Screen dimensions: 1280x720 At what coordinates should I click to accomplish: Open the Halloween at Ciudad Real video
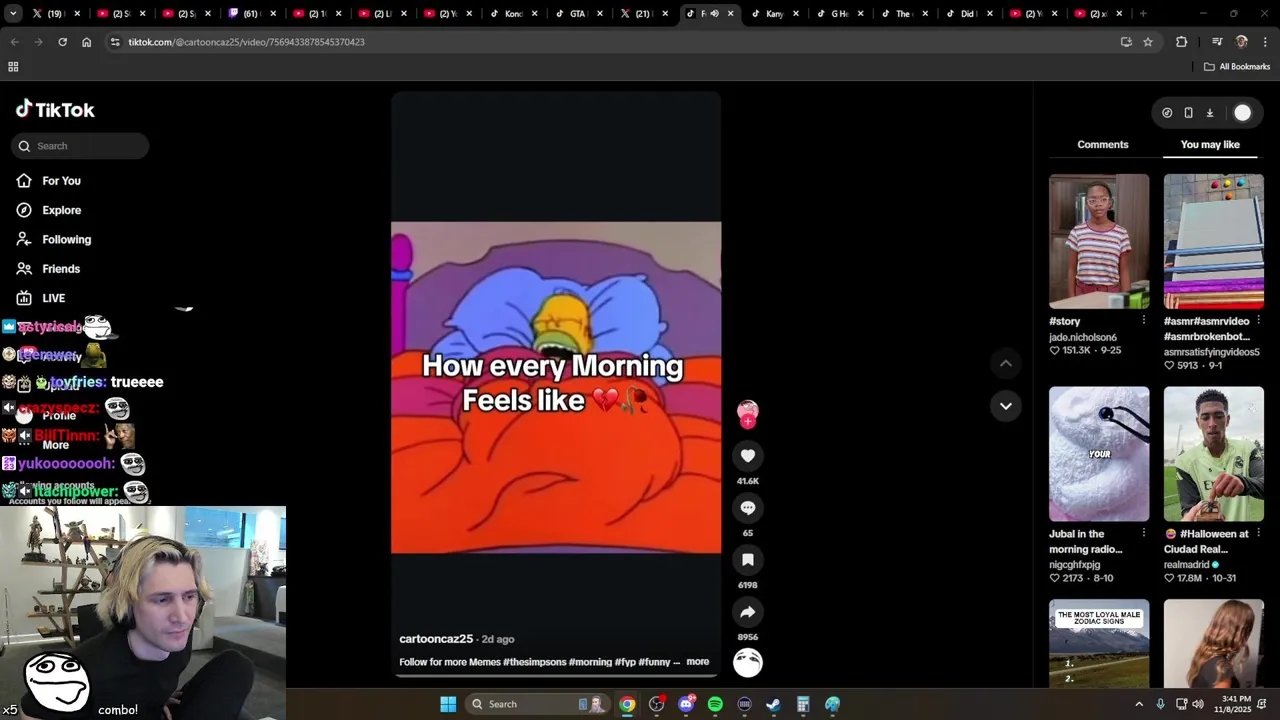(1214, 454)
